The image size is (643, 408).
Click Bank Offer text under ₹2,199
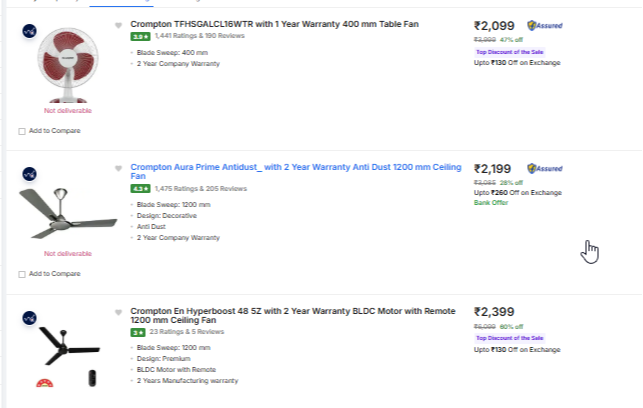pos(491,203)
